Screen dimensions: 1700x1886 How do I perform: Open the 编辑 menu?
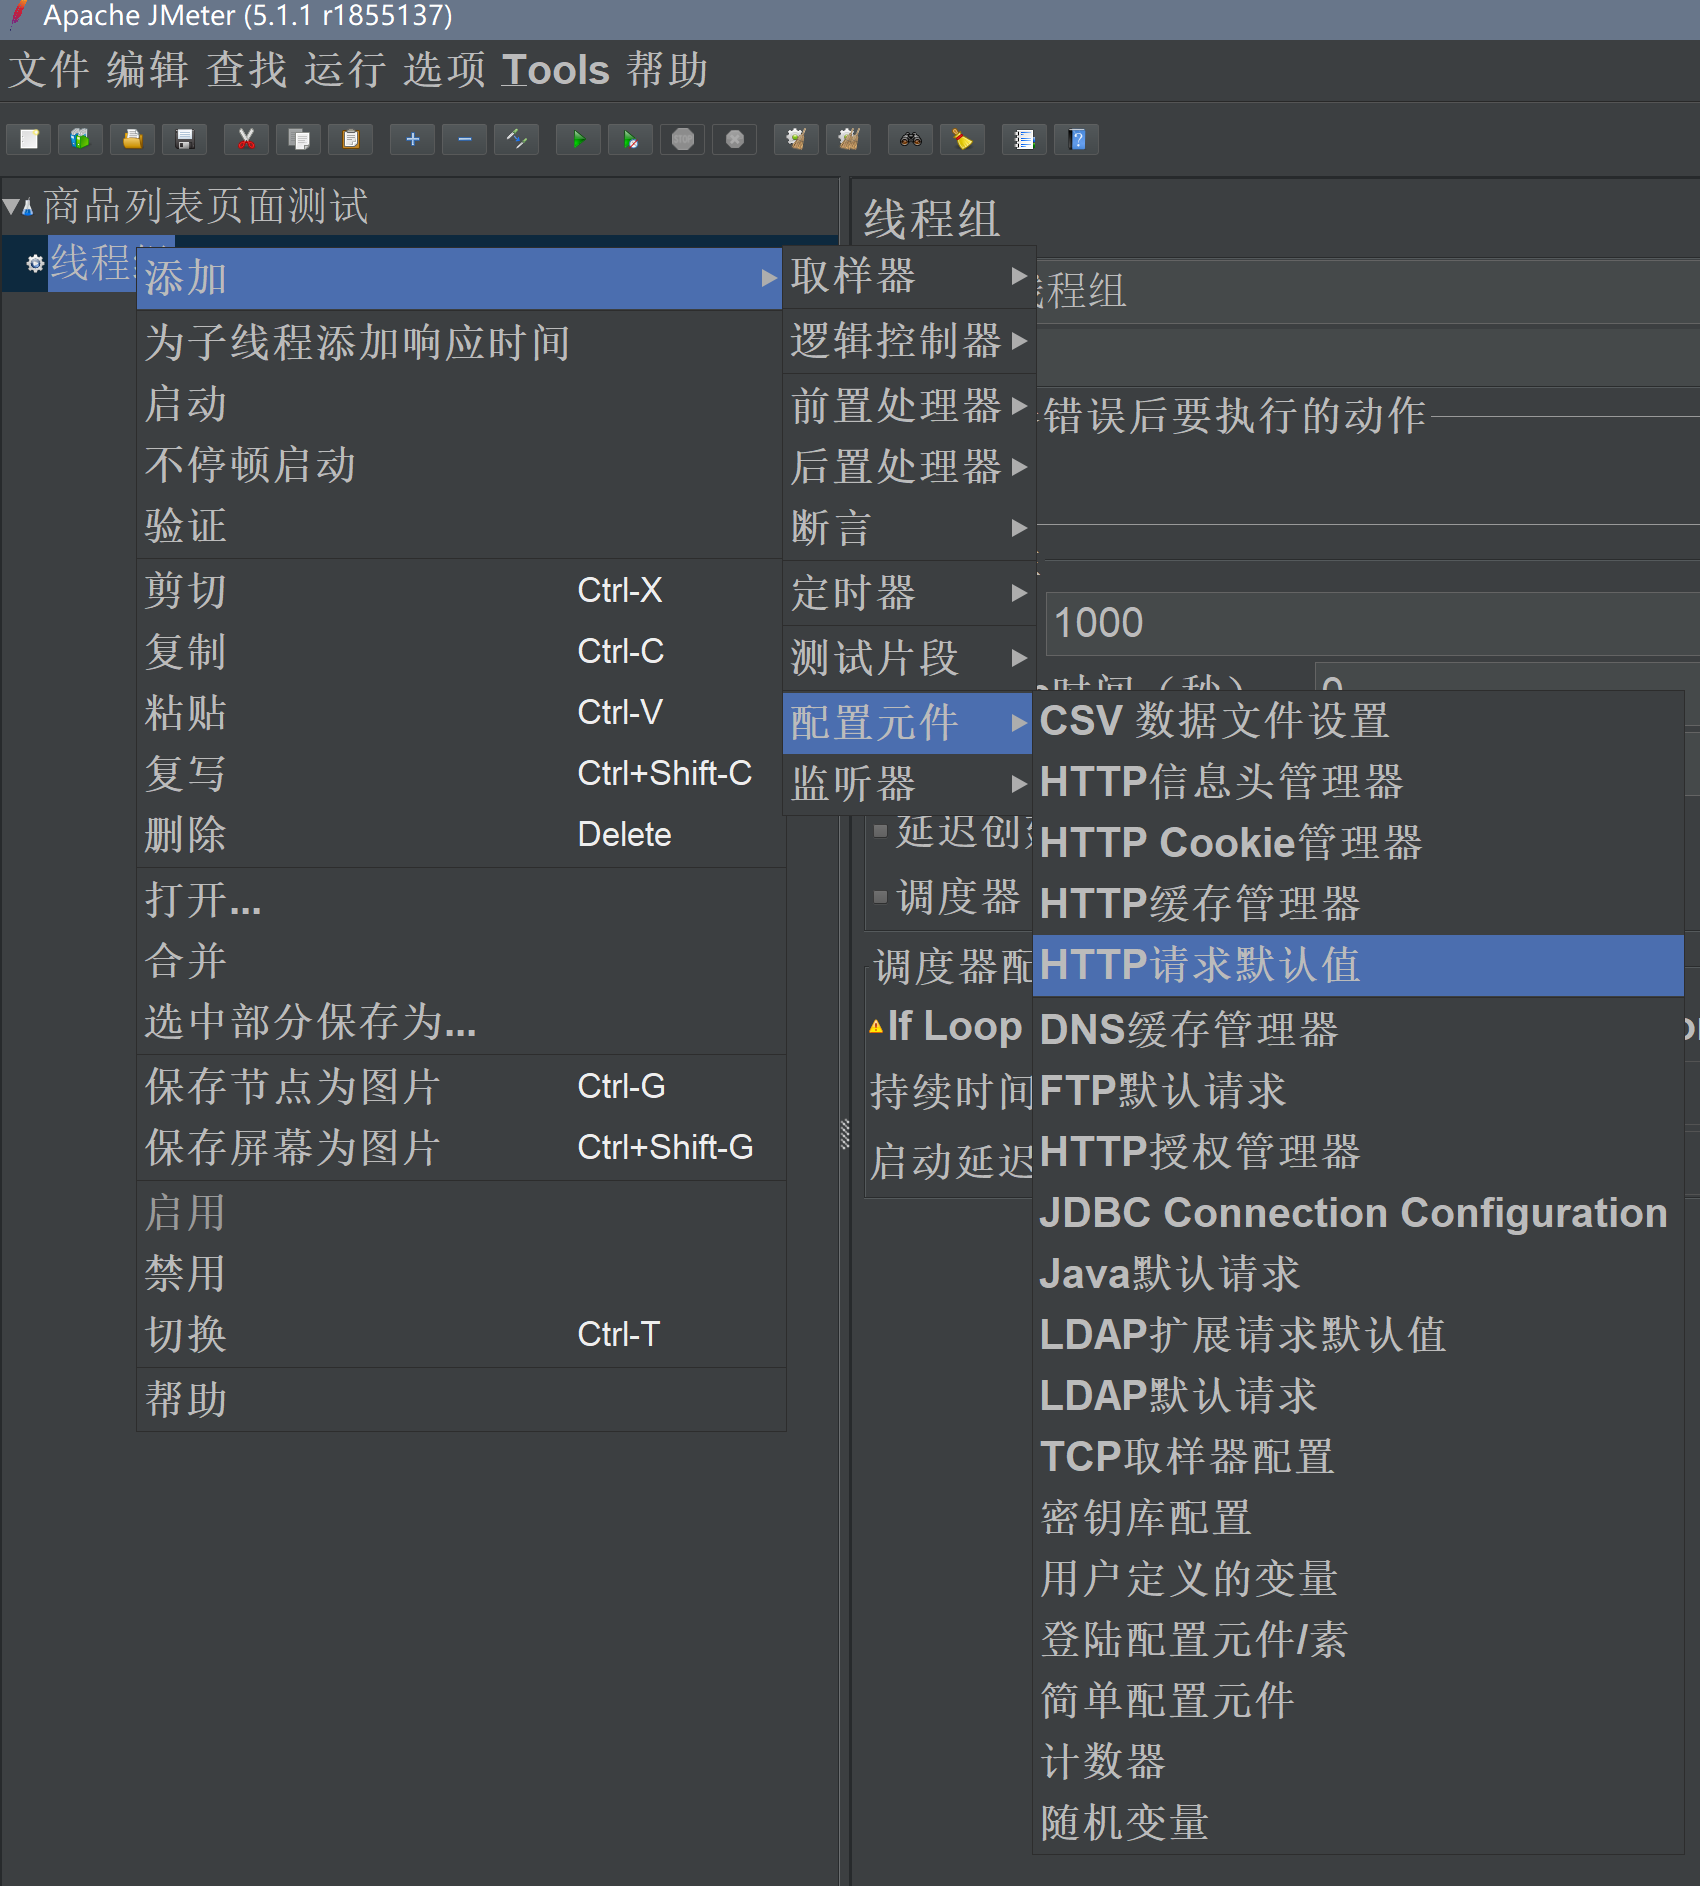tap(148, 71)
